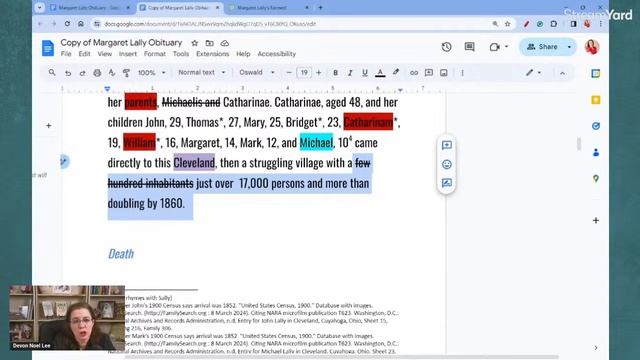Open the Contacts side panel icon
This screenshot has width=640, height=360.
click(x=596, y=153)
